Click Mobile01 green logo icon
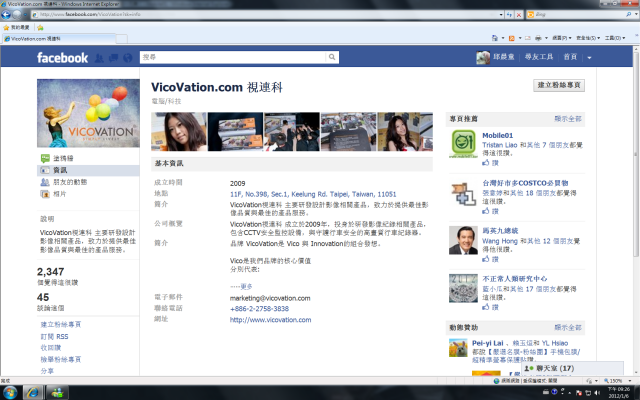The image size is (640, 400). [x=463, y=143]
